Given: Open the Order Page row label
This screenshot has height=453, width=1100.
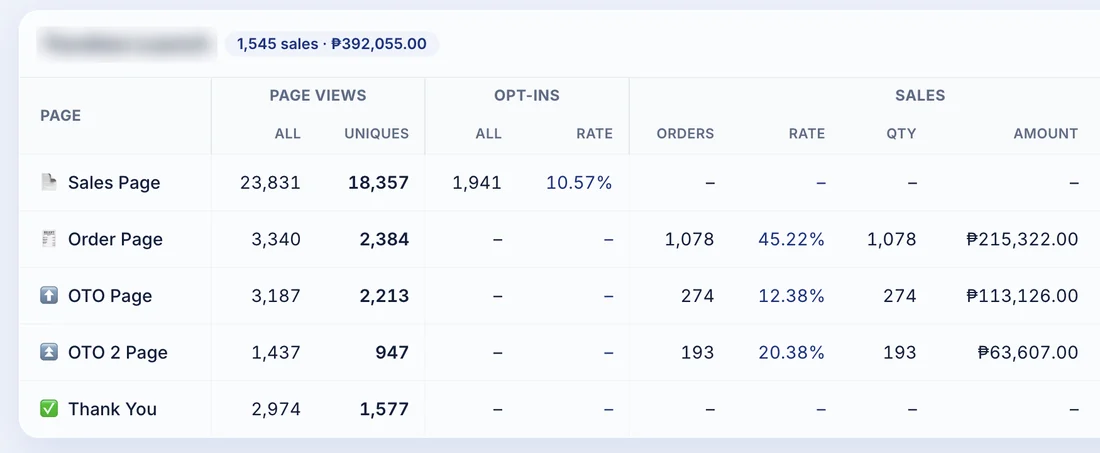Looking at the screenshot, I should pyautogui.click(x=115, y=240).
